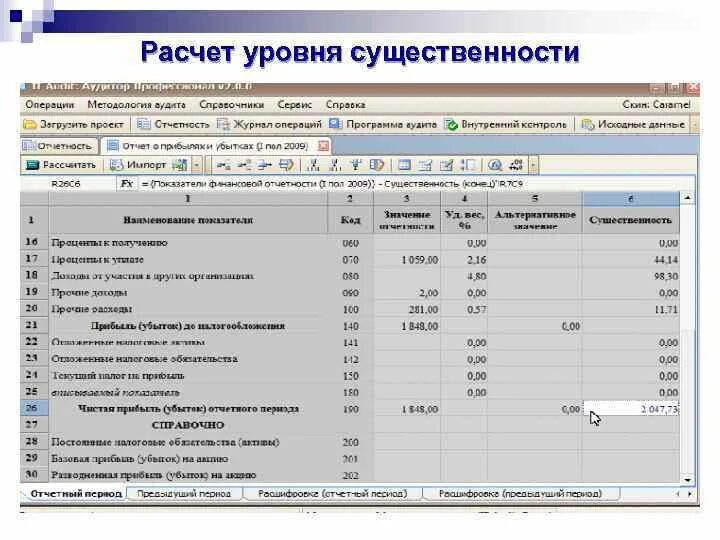720x540 pixels.
Task: Click code cell 202
Action: pos(350,476)
